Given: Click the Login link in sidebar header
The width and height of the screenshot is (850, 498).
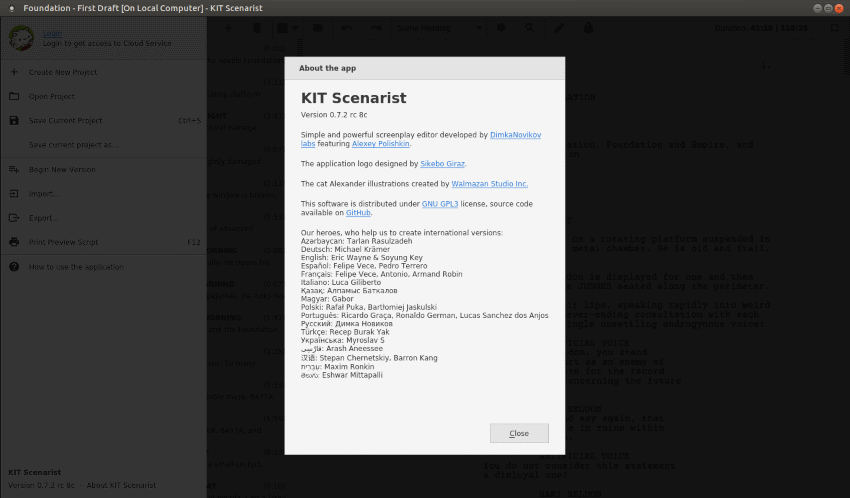Looking at the screenshot, I should point(52,33).
